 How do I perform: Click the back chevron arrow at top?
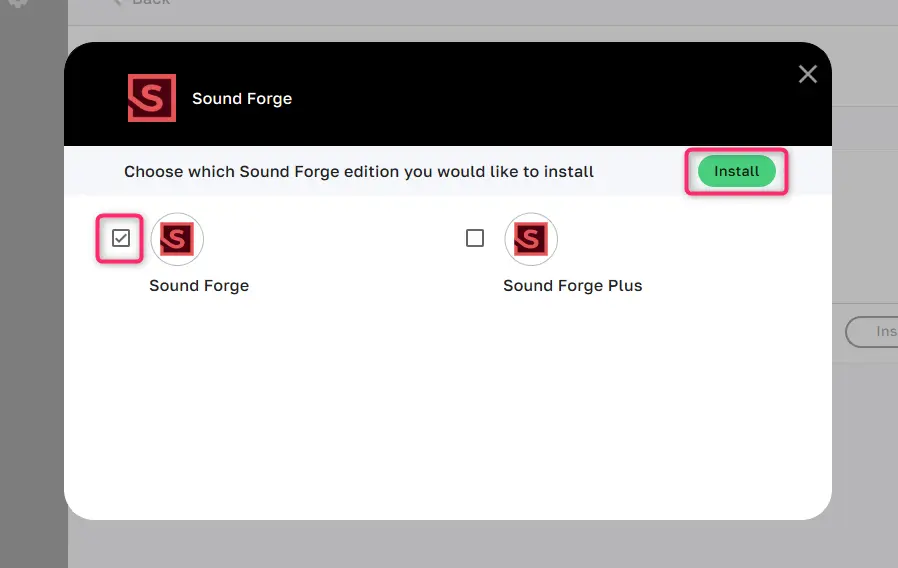(117, 2)
